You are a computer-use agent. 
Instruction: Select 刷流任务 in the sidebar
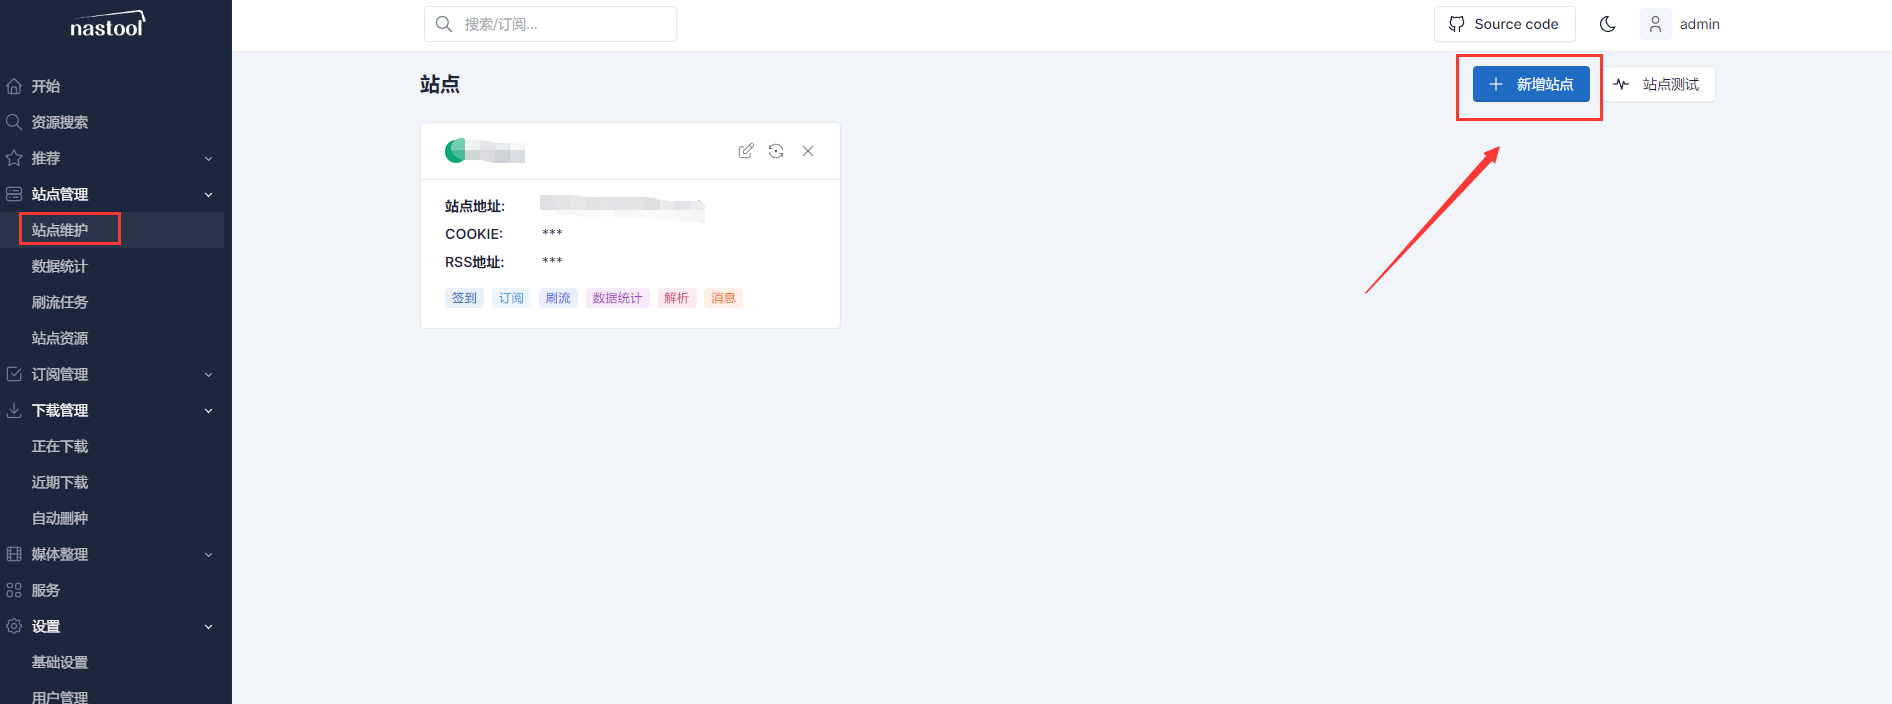(60, 302)
